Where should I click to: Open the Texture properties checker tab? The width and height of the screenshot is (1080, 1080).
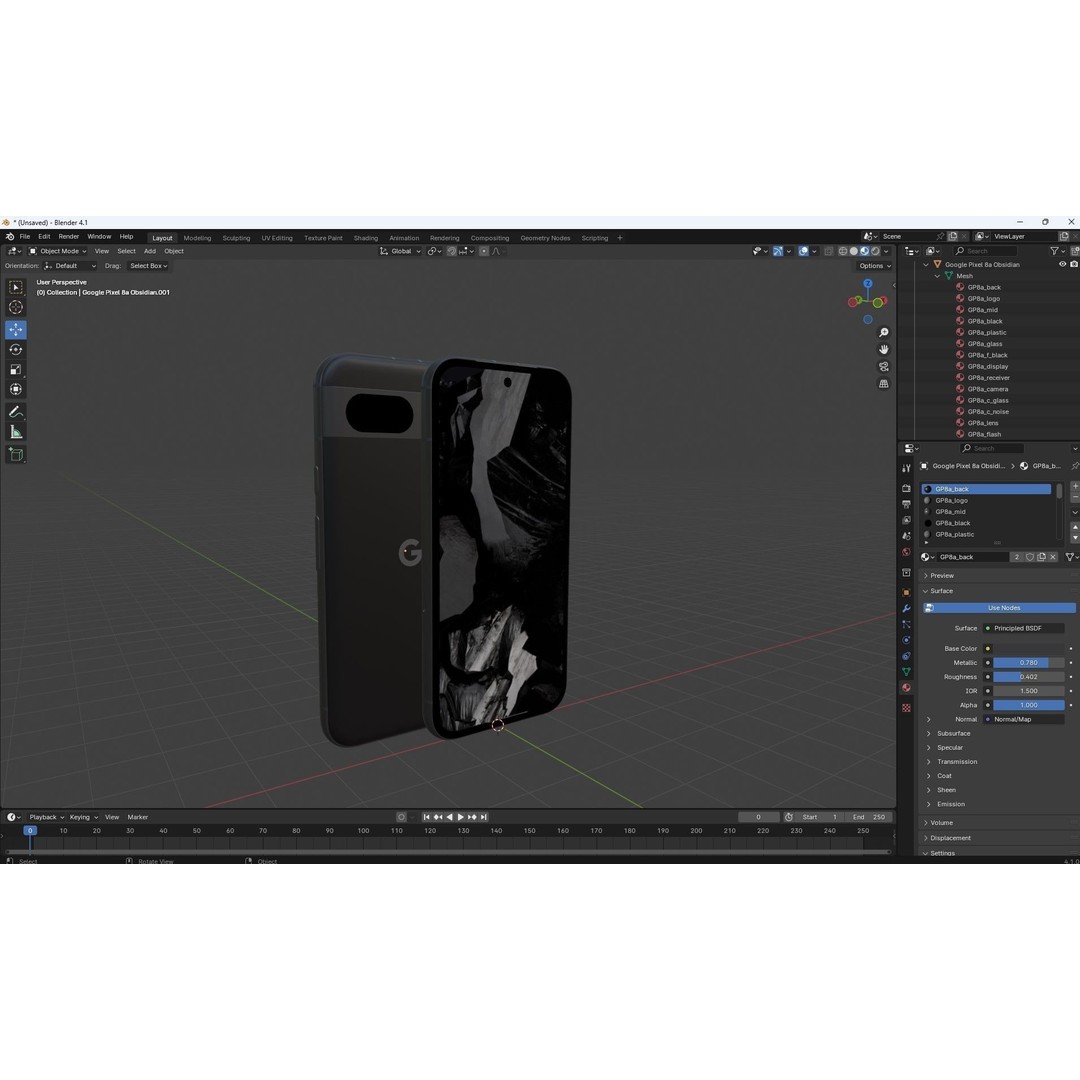click(906, 708)
